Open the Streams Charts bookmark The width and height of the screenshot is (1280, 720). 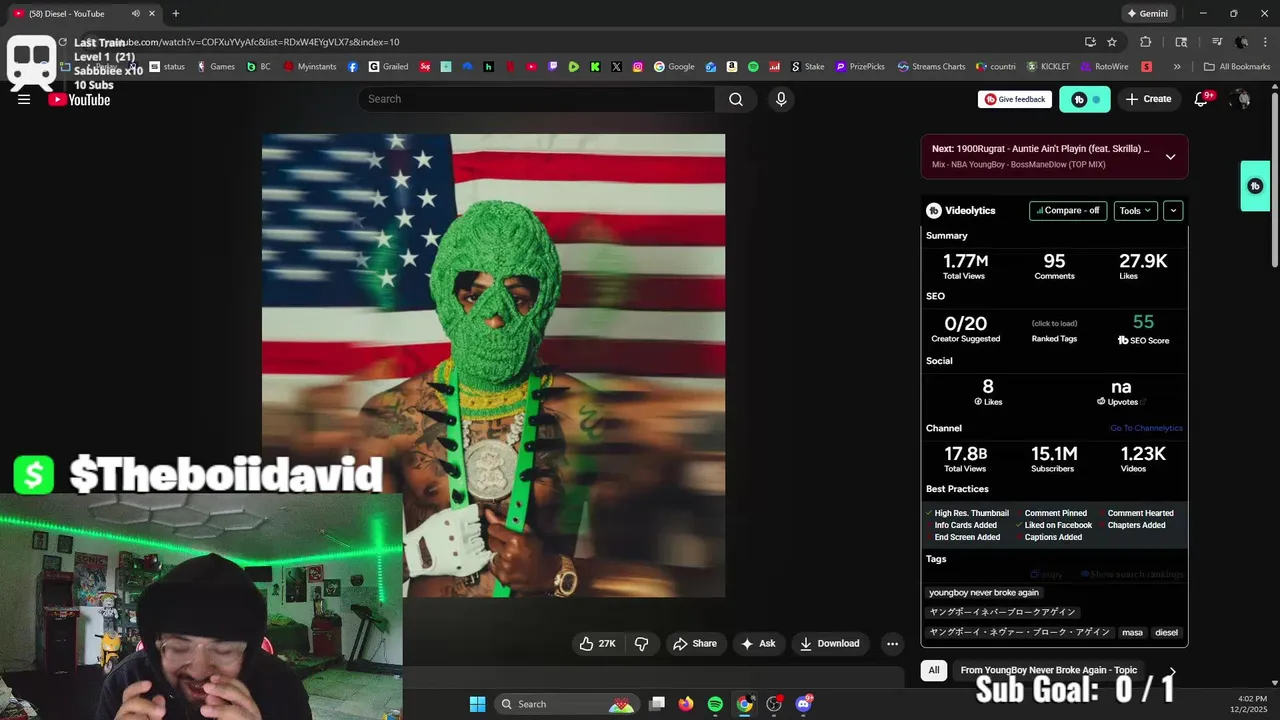(x=931, y=67)
